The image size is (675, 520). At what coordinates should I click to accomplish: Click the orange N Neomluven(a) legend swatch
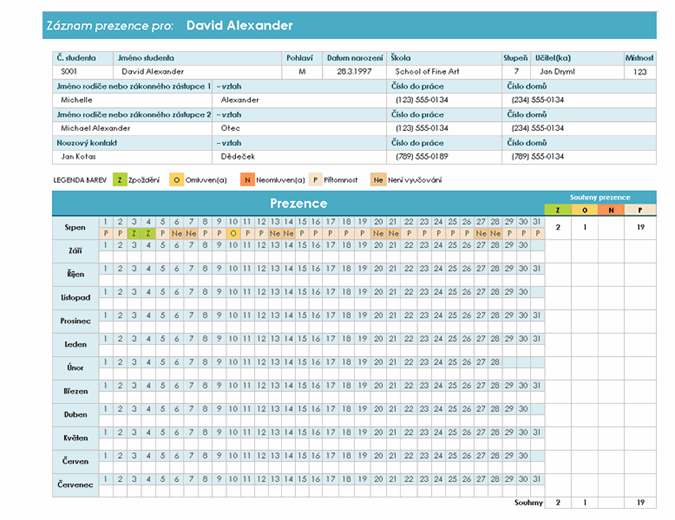click(x=247, y=180)
